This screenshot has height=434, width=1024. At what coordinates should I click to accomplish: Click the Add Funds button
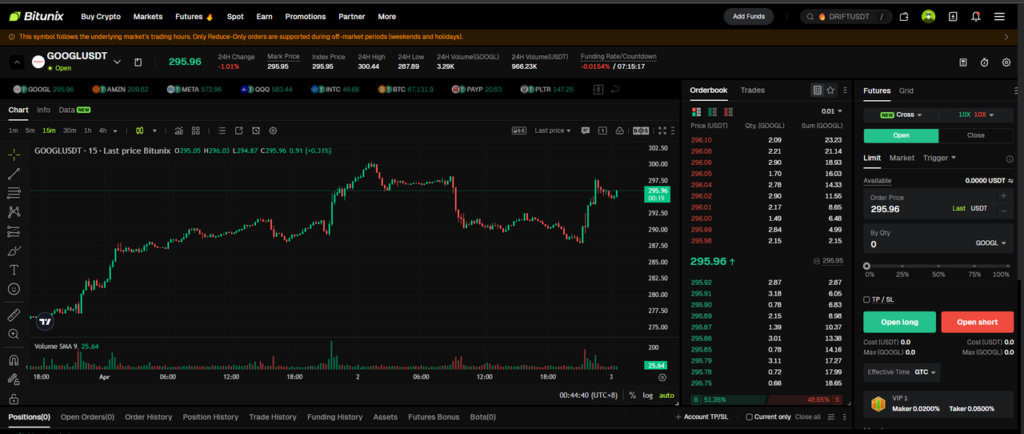[748, 16]
